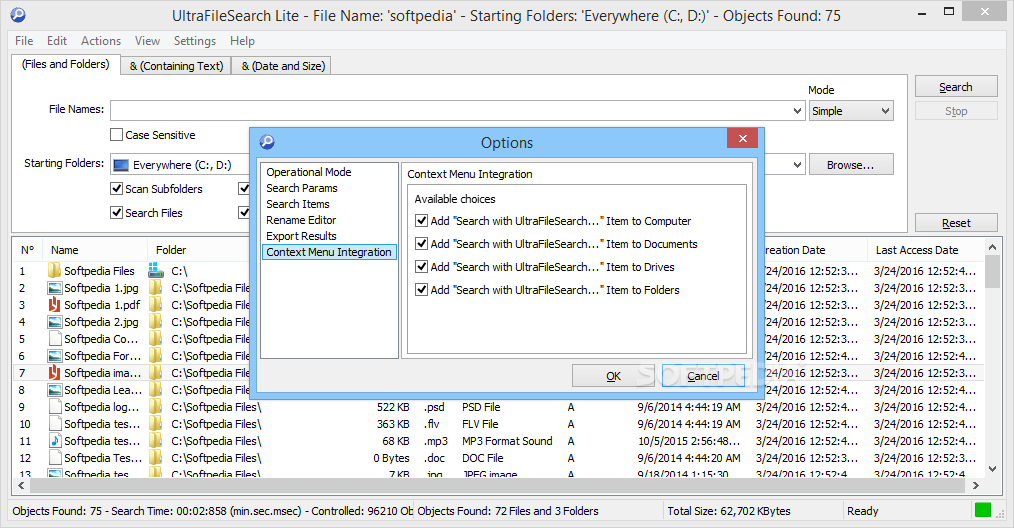Image resolution: width=1014 pixels, height=528 pixels.
Task: Open the View menu
Action: [x=147, y=41]
